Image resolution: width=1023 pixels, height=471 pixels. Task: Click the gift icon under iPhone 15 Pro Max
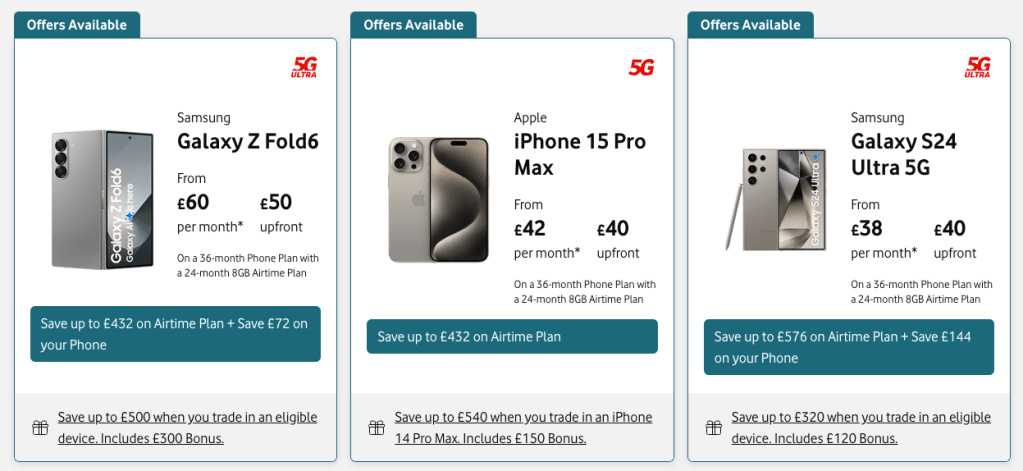(x=377, y=428)
